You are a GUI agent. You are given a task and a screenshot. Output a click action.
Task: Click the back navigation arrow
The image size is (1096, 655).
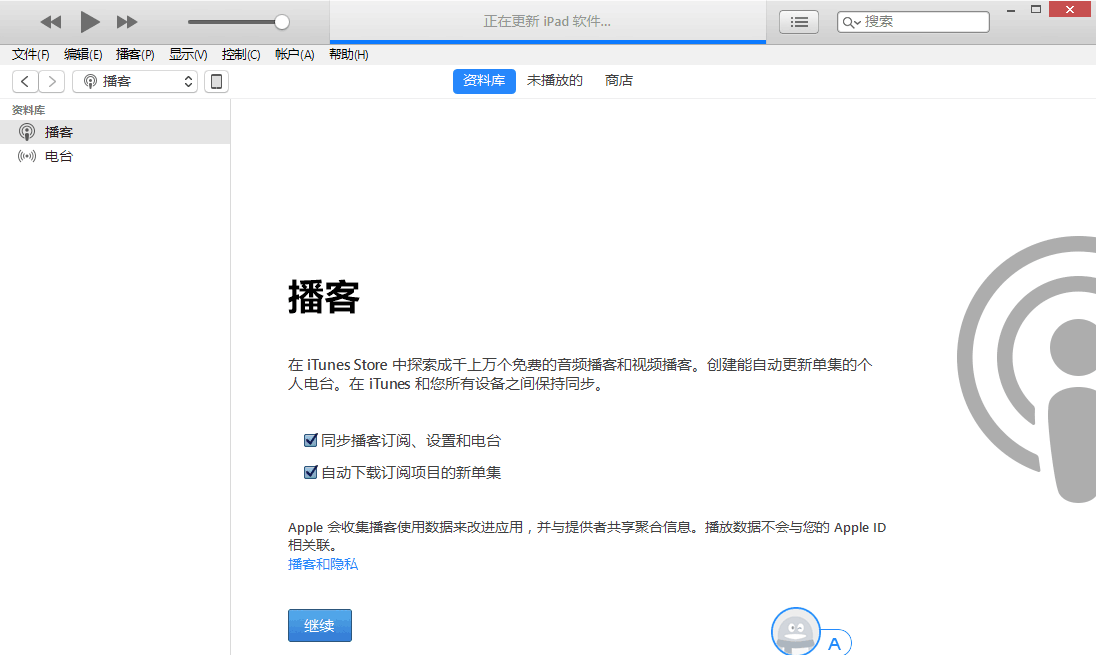click(x=24, y=81)
